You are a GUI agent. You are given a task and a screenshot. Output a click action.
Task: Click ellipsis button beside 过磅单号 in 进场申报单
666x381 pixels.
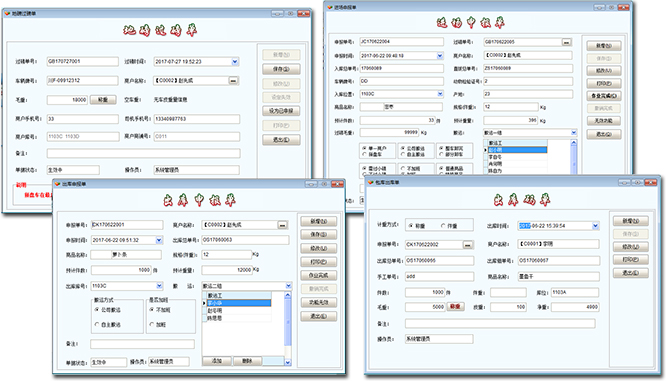566,42
